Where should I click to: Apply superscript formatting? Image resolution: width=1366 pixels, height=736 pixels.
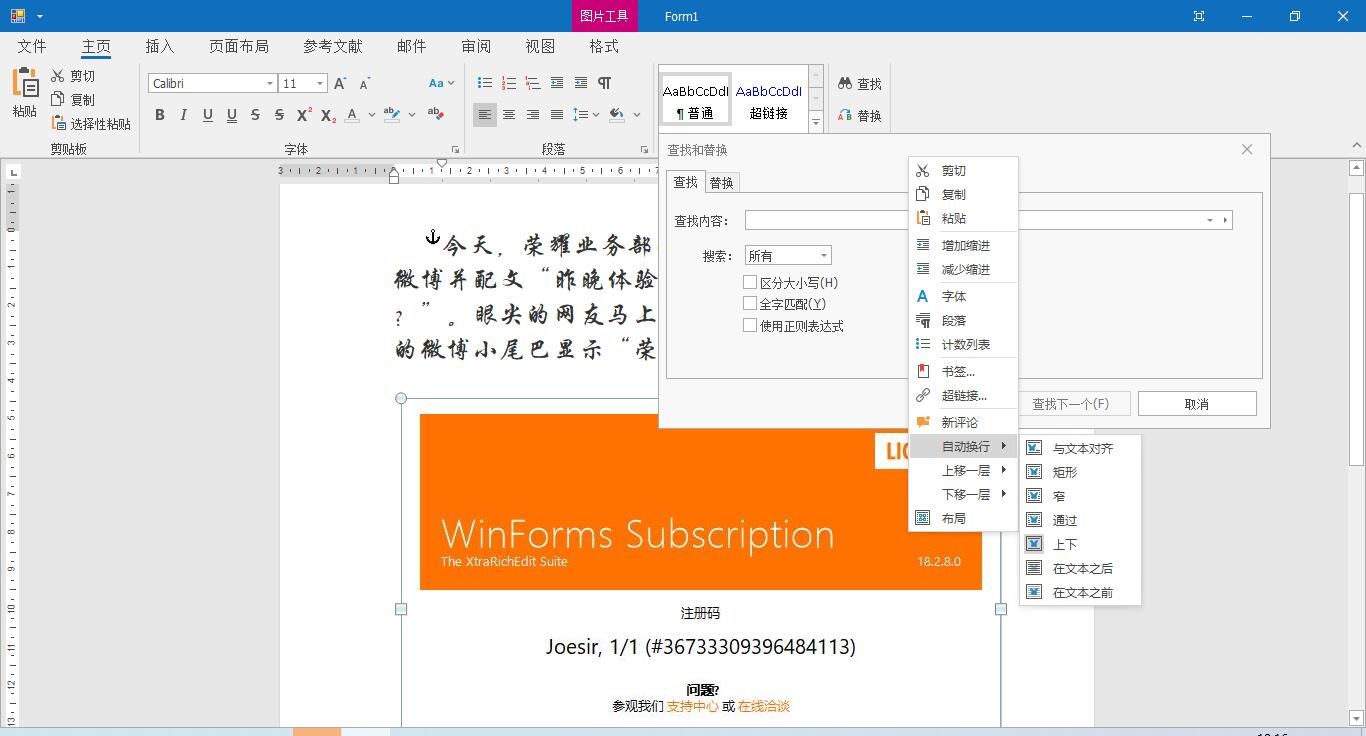303,115
